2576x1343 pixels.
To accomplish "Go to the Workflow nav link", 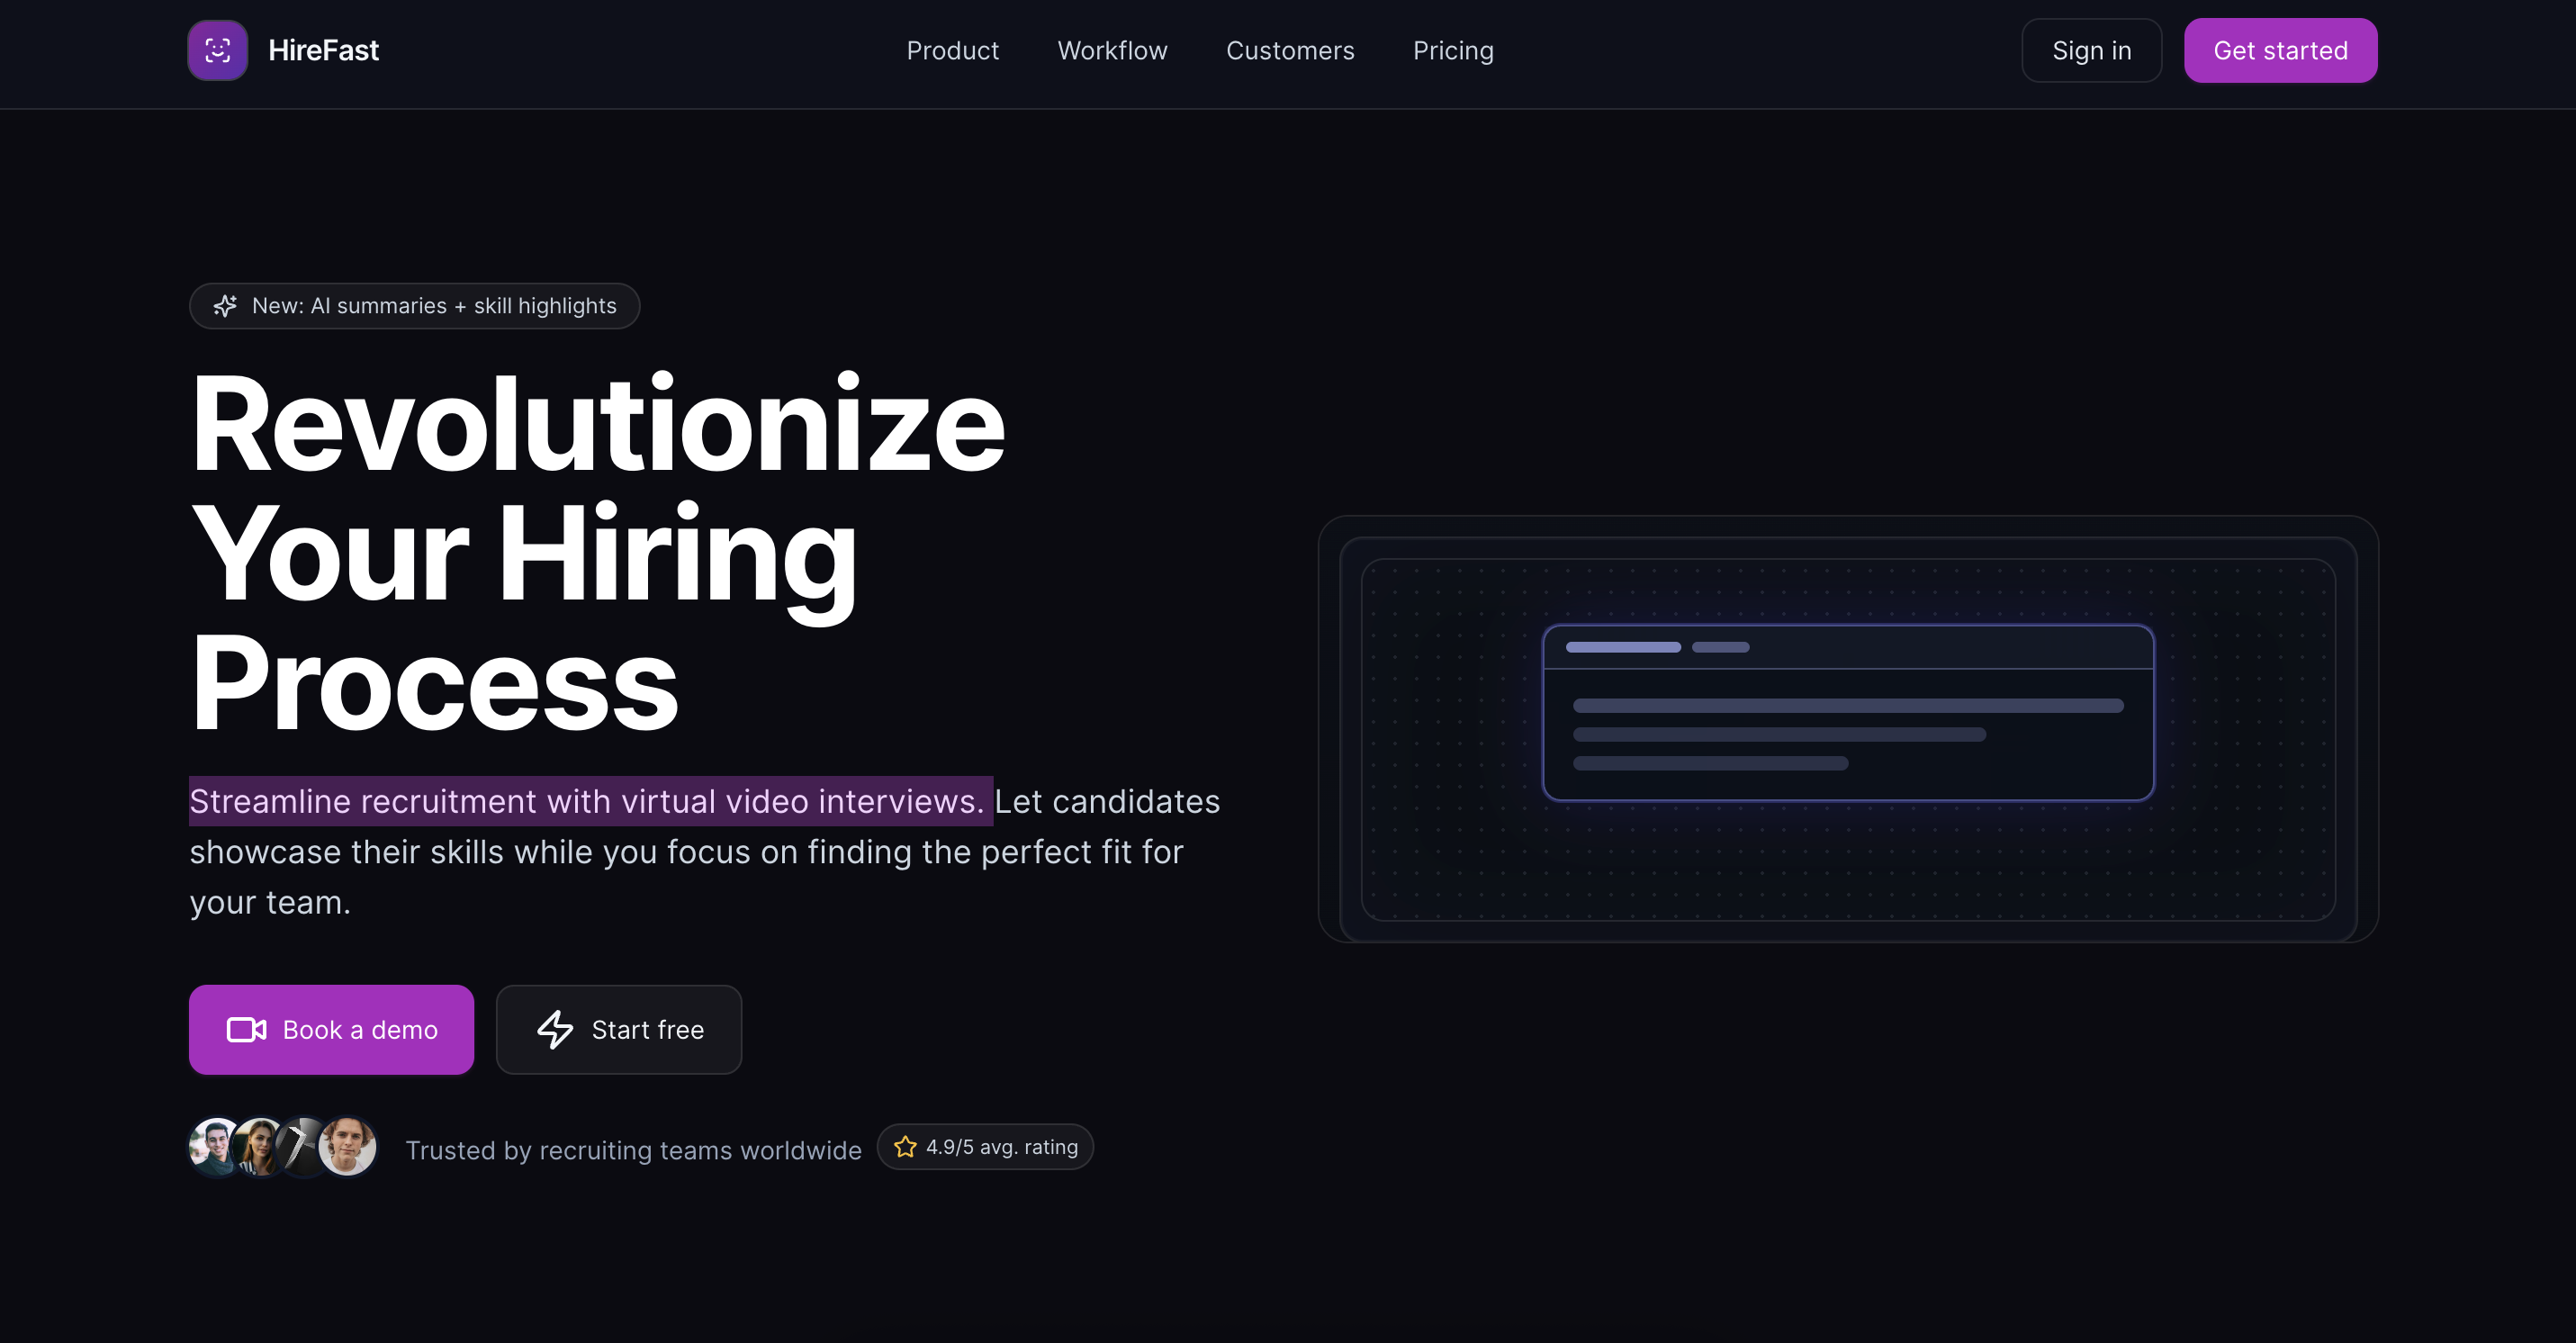I will click(1112, 50).
